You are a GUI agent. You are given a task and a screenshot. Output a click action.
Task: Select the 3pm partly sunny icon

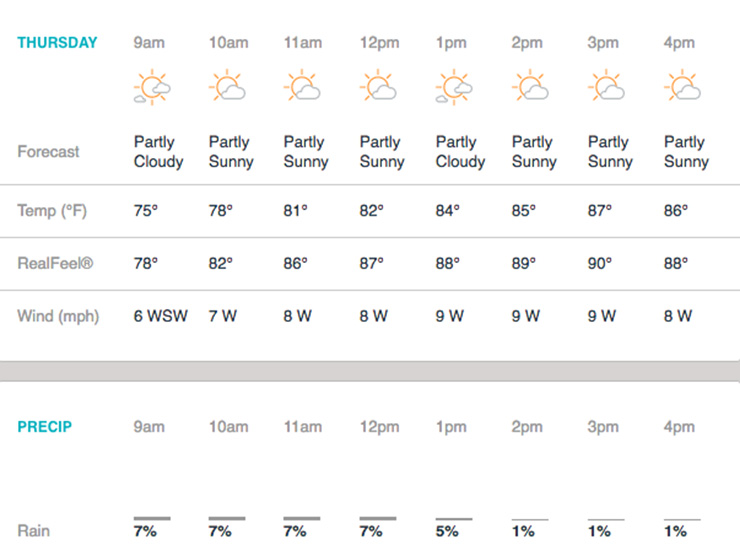pos(606,85)
